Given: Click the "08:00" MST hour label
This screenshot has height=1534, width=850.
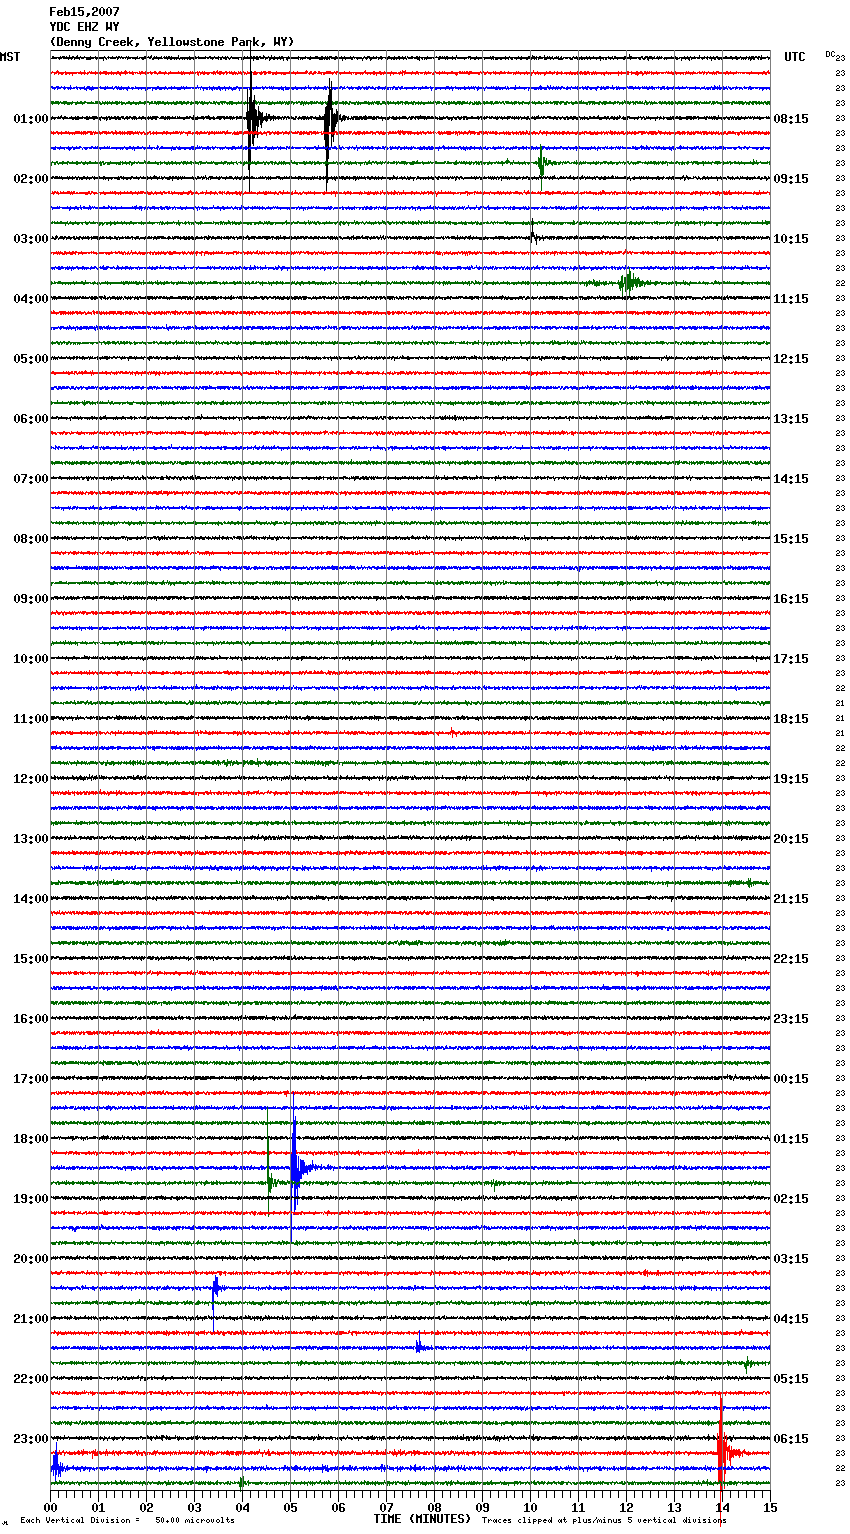Looking at the screenshot, I should (31, 539).
